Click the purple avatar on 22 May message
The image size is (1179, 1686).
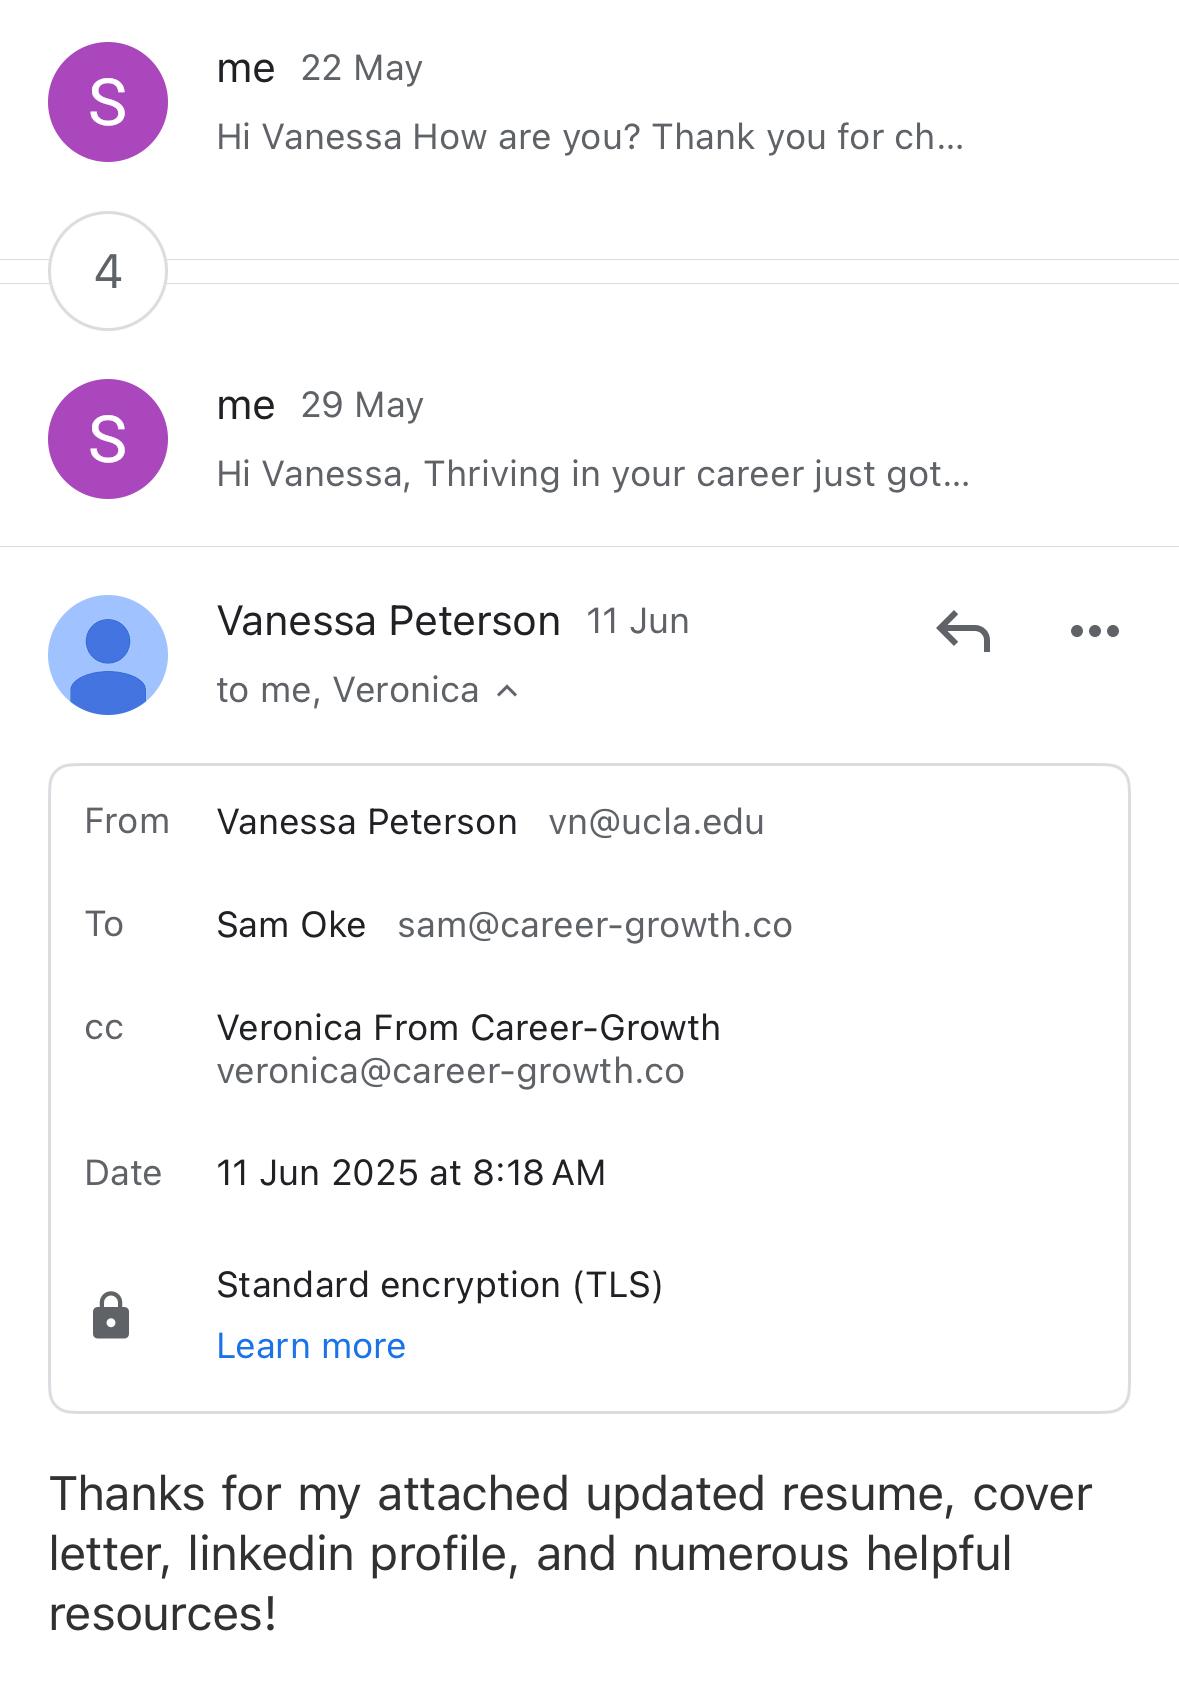coord(108,102)
